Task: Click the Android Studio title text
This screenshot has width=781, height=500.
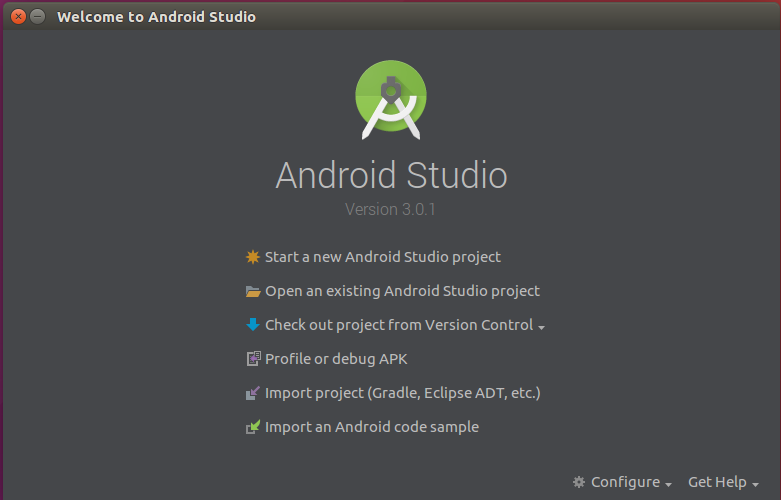Action: (x=391, y=175)
